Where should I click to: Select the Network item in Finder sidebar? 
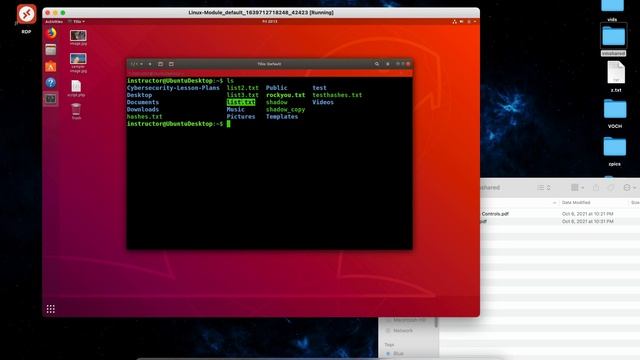tap(399, 331)
